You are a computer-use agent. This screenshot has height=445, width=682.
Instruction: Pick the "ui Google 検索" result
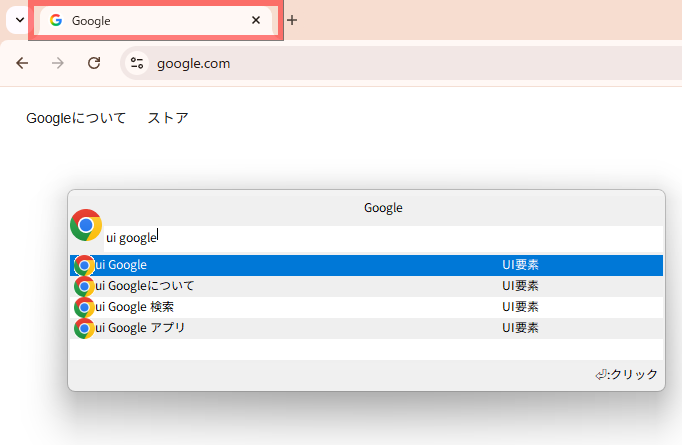[300, 307]
